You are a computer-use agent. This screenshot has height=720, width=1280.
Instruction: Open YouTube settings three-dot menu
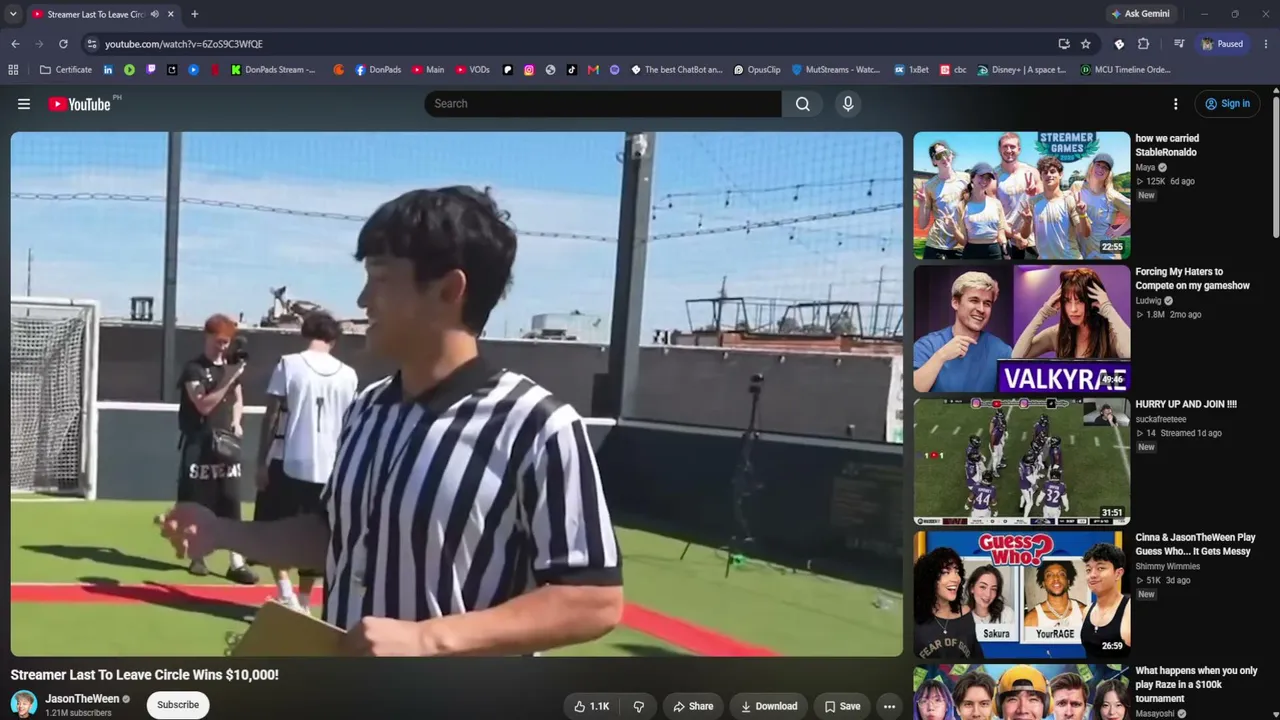1176,104
